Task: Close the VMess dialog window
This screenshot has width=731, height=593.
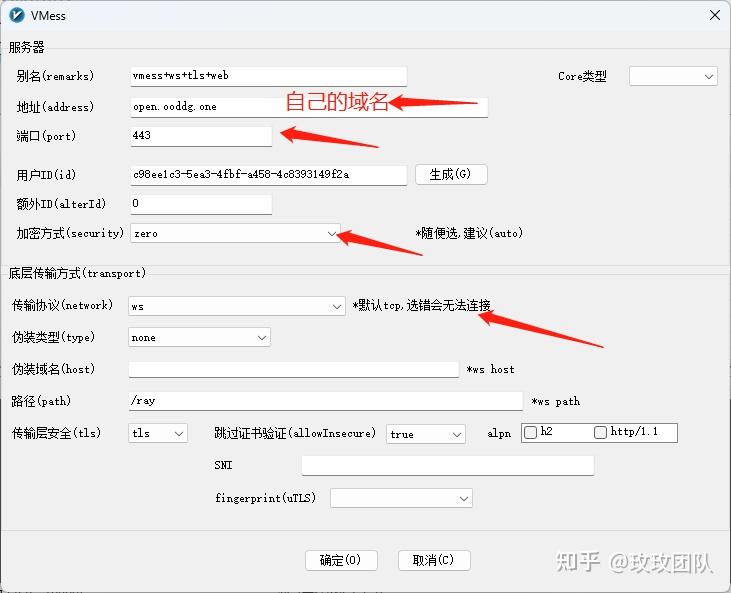Action: 715,15
